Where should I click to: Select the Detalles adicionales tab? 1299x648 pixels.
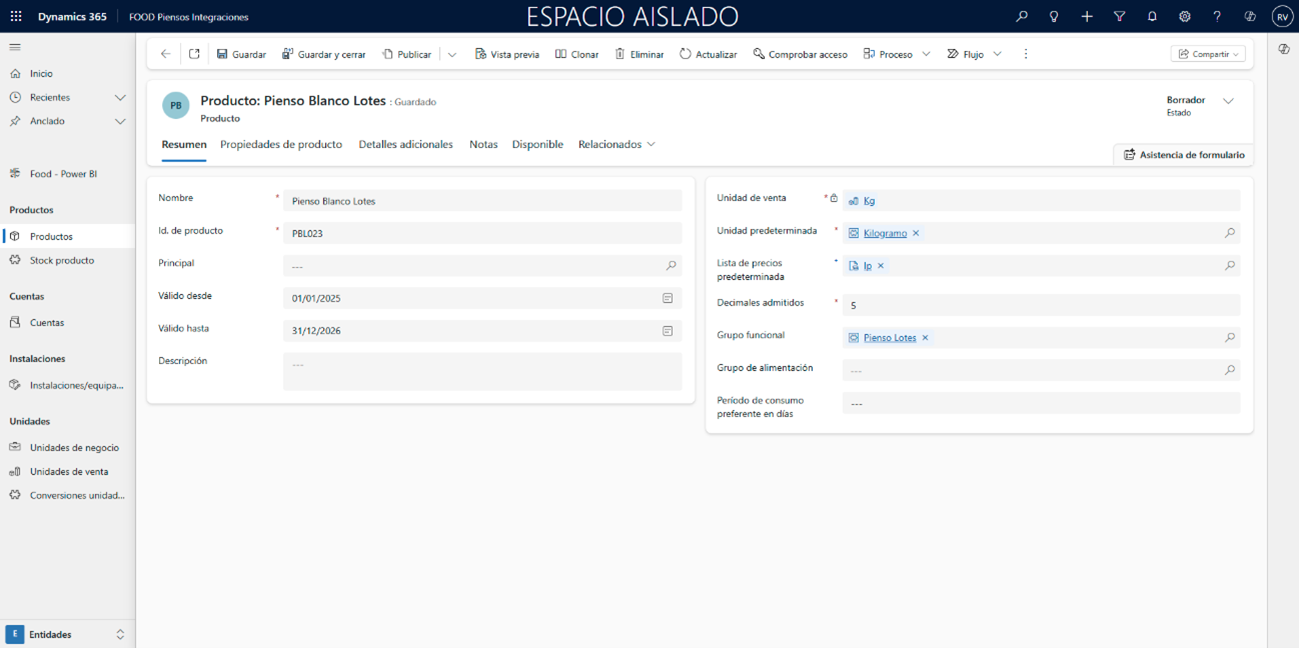click(x=405, y=145)
